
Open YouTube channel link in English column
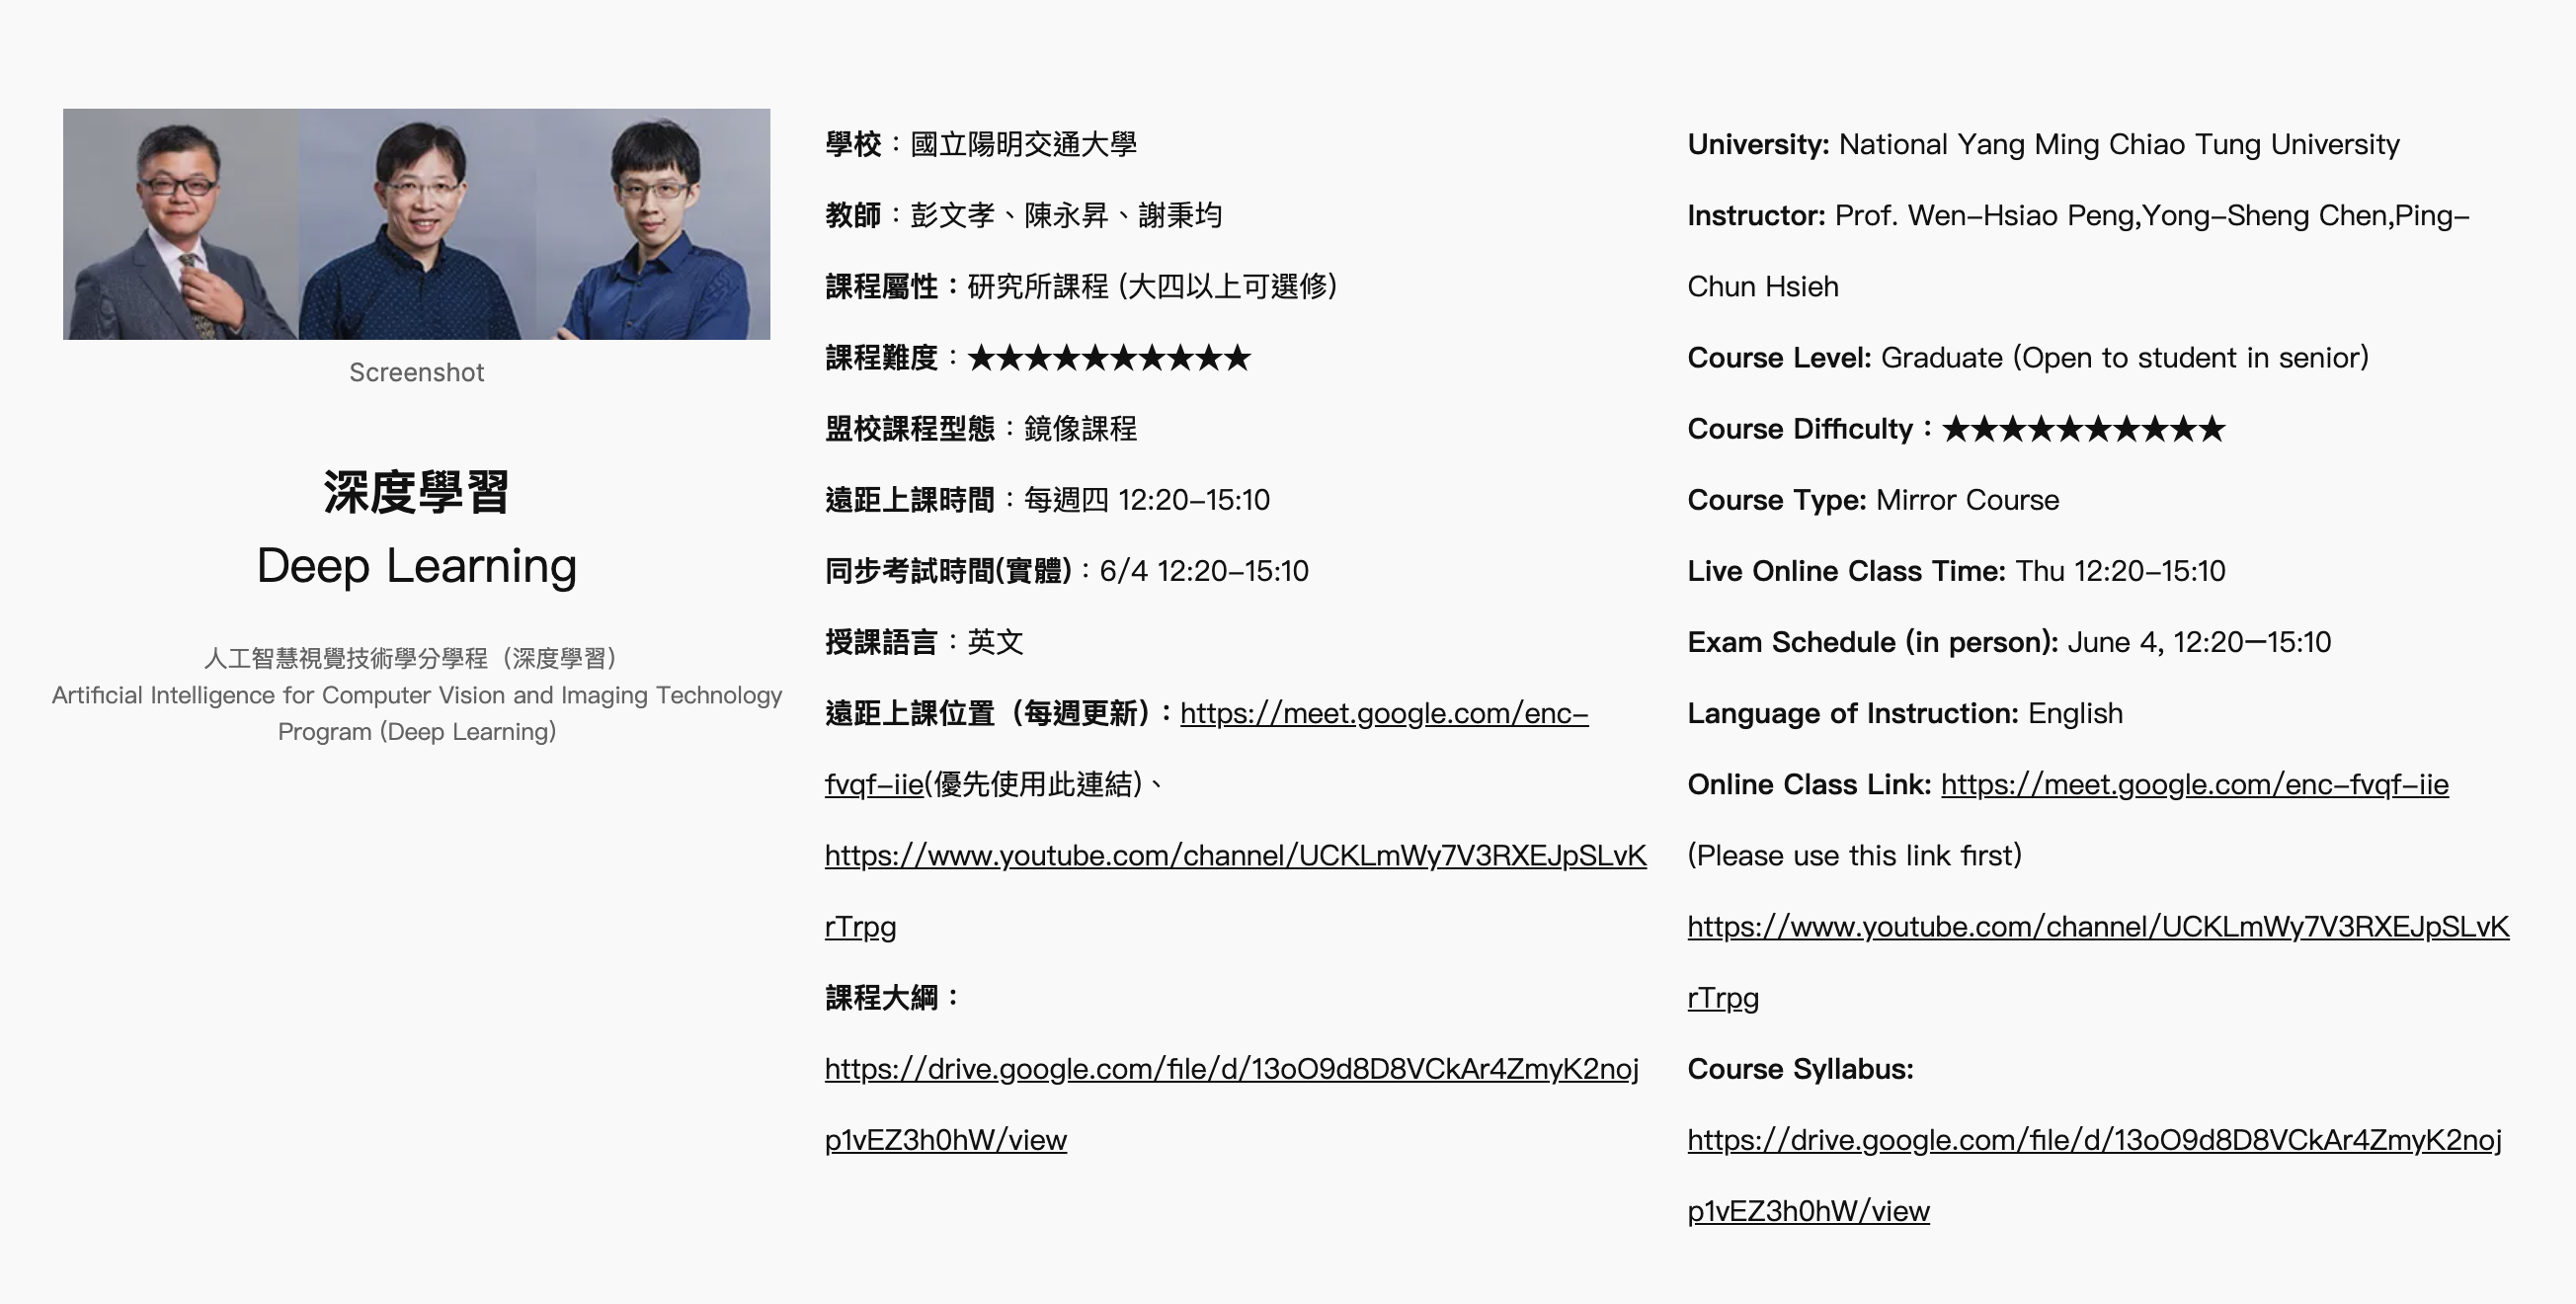pos(2098,927)
